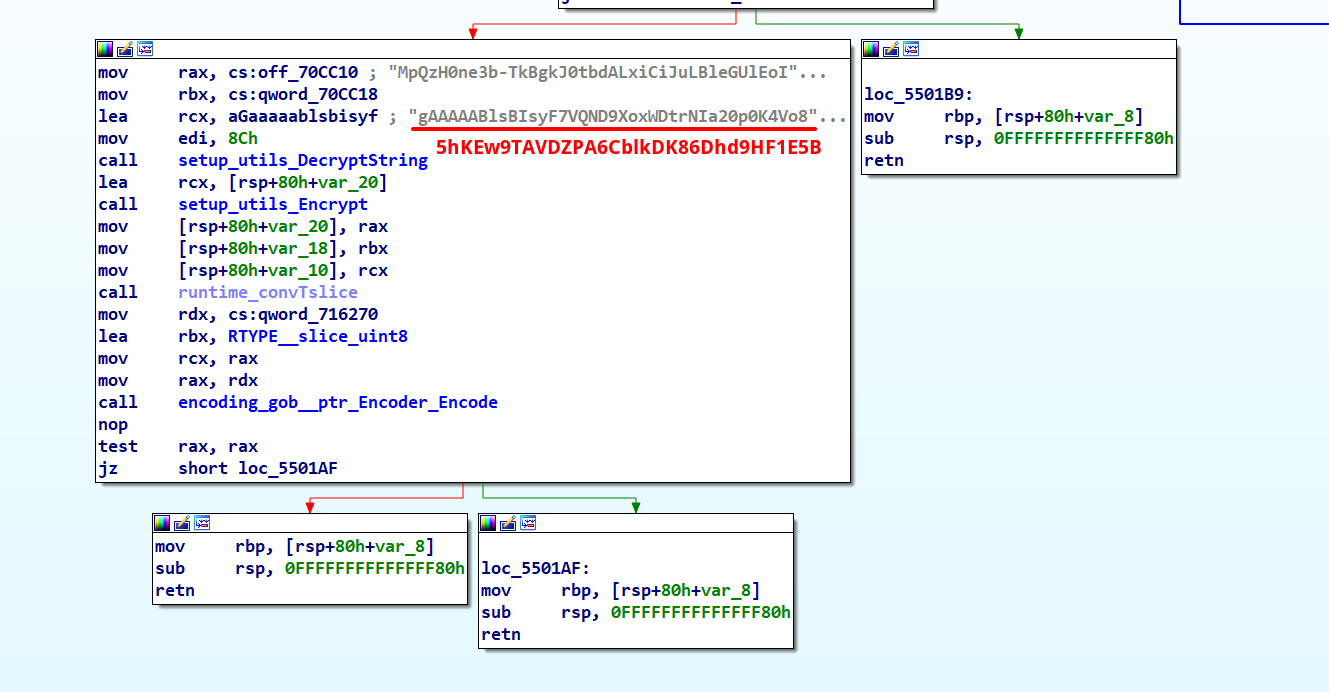1329x692 pixels.
Task: Click the pencil edit icon on the loc_5501AF block
Action: point(508,523)
